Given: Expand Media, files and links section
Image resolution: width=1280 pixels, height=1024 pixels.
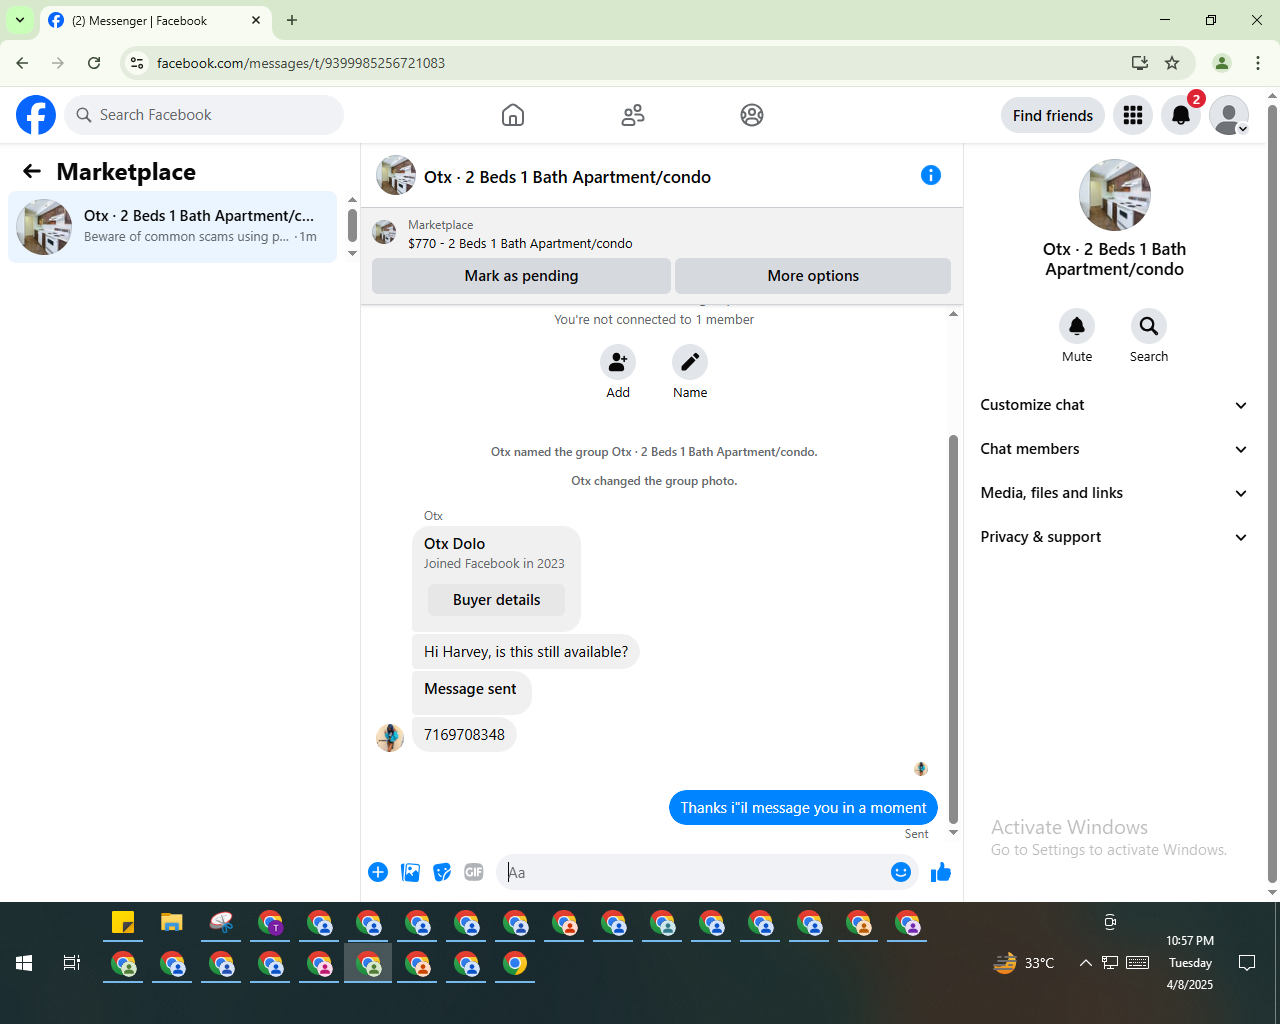Looking at the screenshot, I should point(1114,493).
